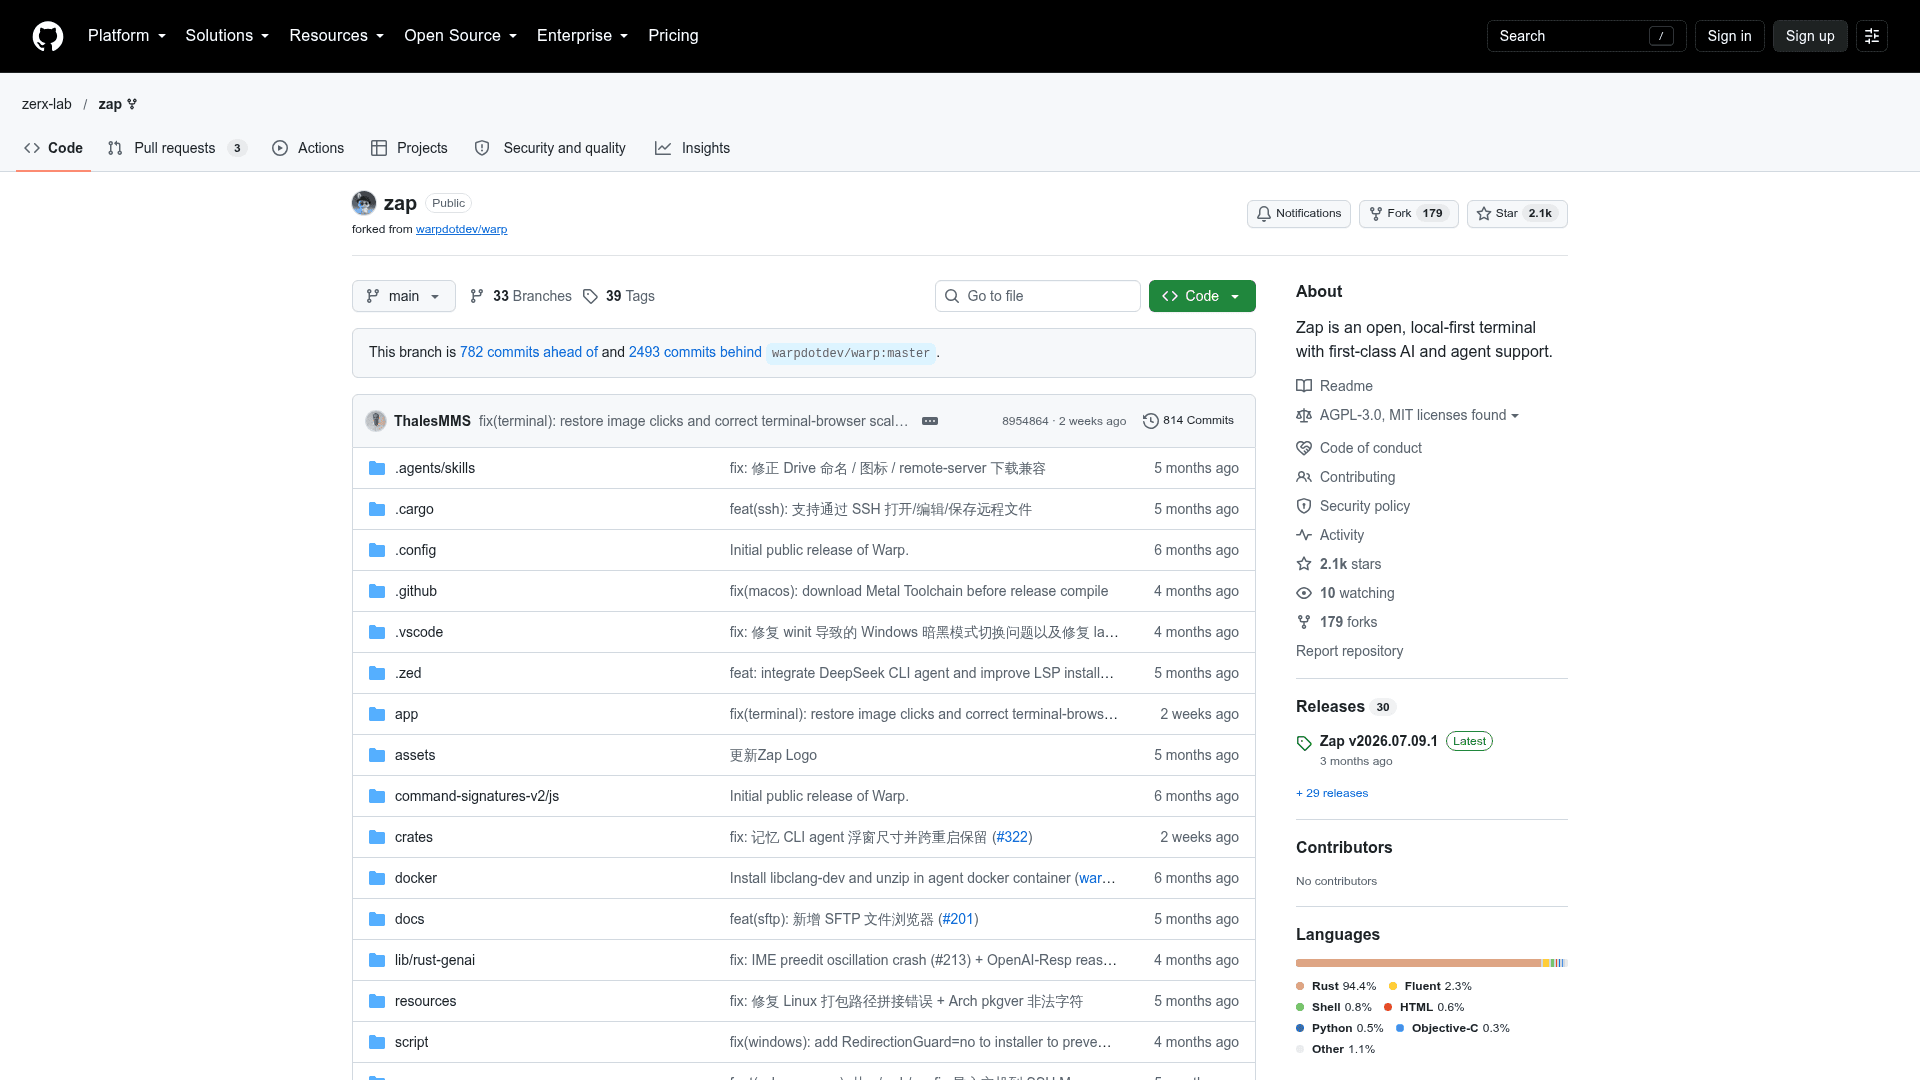Click ThalesMMS avatar in latest commit
The image size is (1920, 1080).
click(376, 421)
